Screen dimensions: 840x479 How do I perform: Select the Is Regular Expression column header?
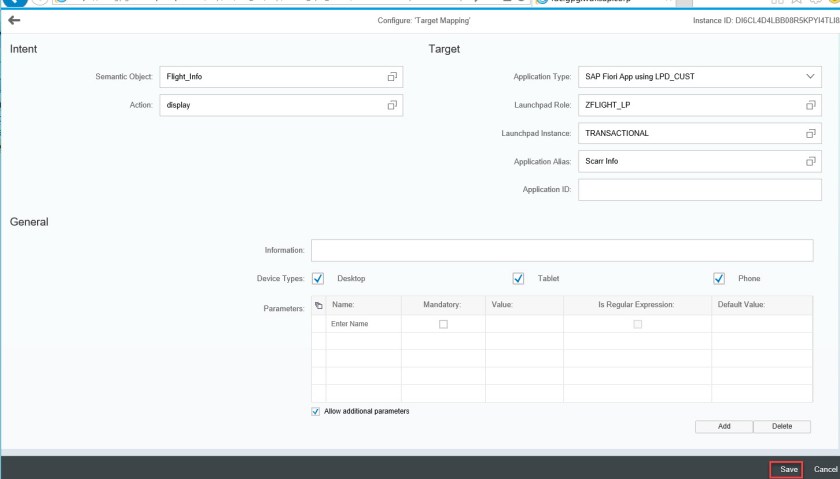tap(637, 305)
